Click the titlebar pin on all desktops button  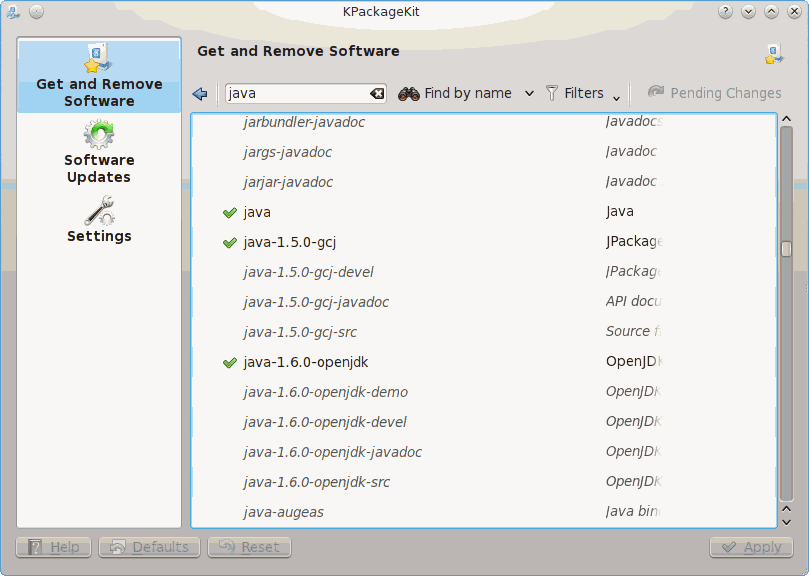pyautogui.click(x=36, y=11)
